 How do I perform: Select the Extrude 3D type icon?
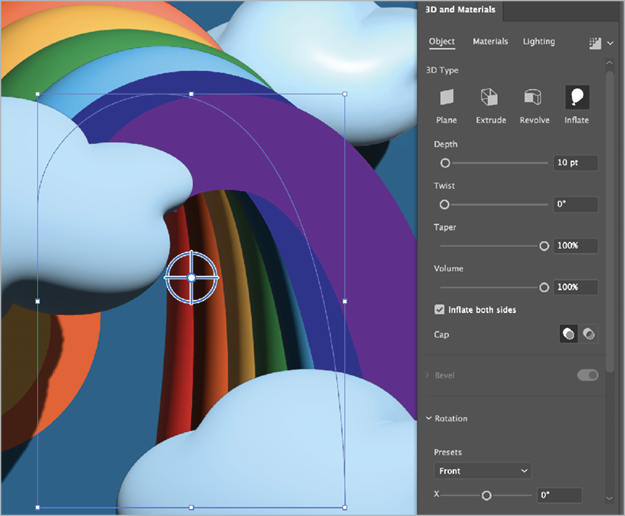[x=490, y=98]
